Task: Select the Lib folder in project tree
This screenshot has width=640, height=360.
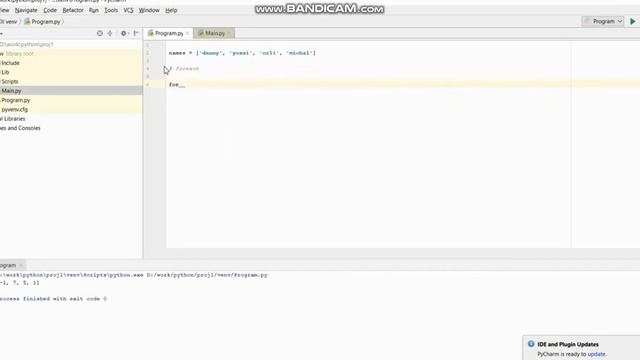Action: (x=5, y=72)
